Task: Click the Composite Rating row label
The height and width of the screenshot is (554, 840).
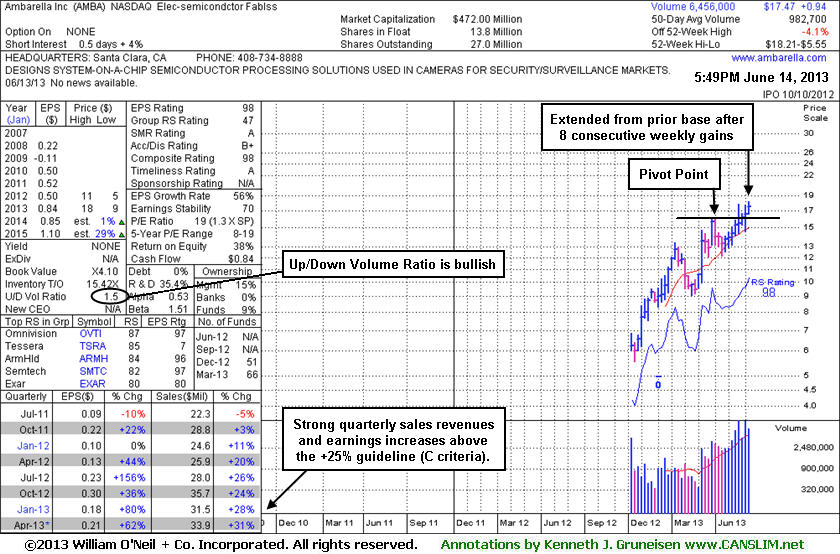Action: [172, 158]
